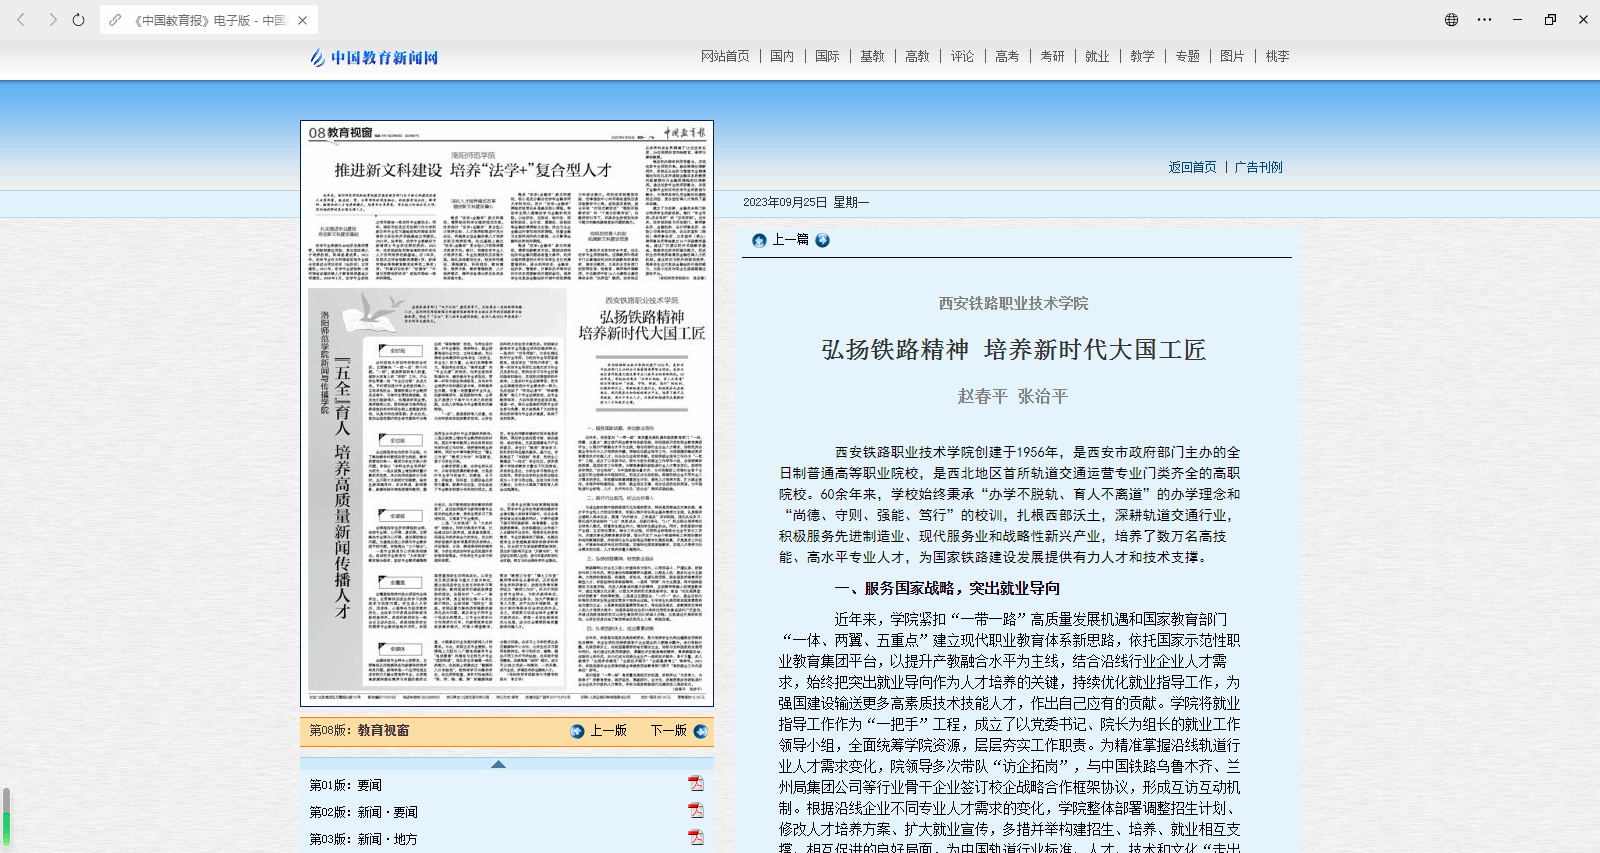
Task: Download PDF for 第02版 新闻·要闻
Action: click(695, 811)
